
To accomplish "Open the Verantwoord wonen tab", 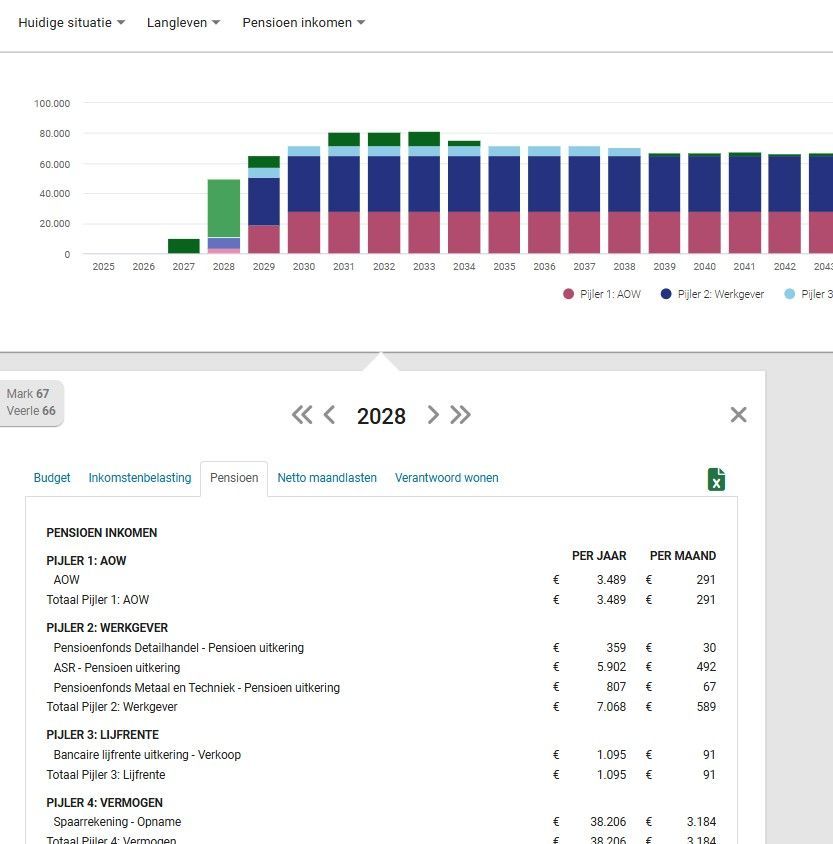I will tap(446, 478).
